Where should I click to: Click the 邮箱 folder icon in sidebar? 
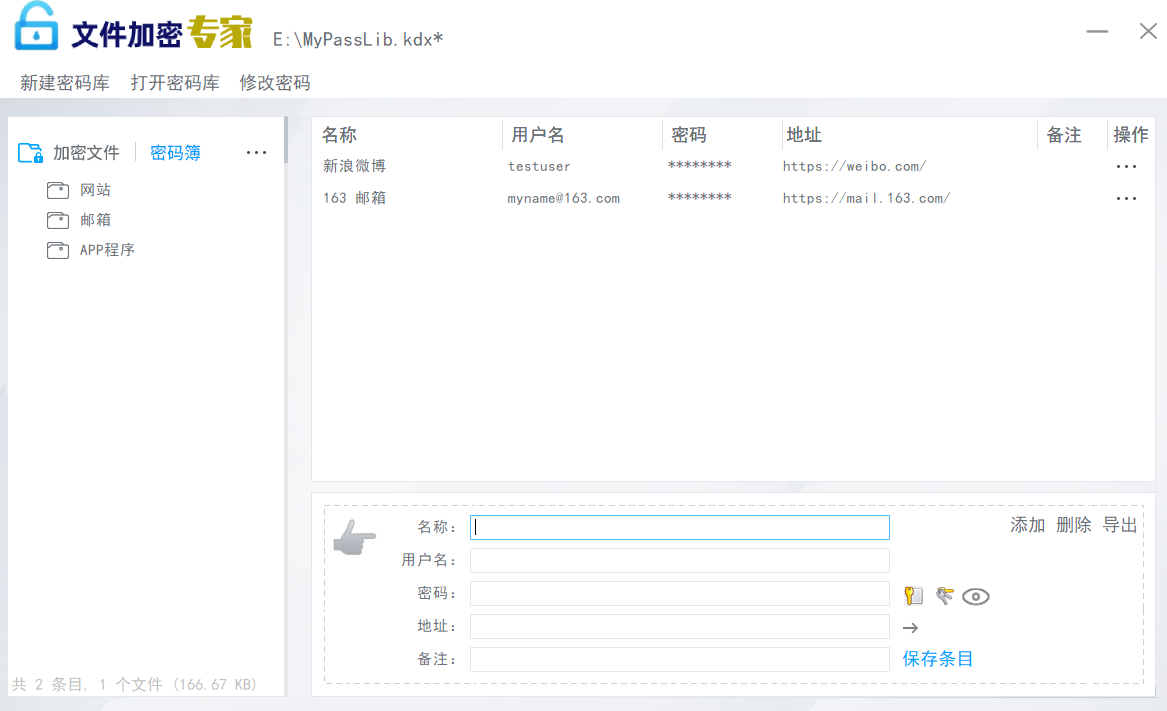pyautogui.click(x=58, y=220)
